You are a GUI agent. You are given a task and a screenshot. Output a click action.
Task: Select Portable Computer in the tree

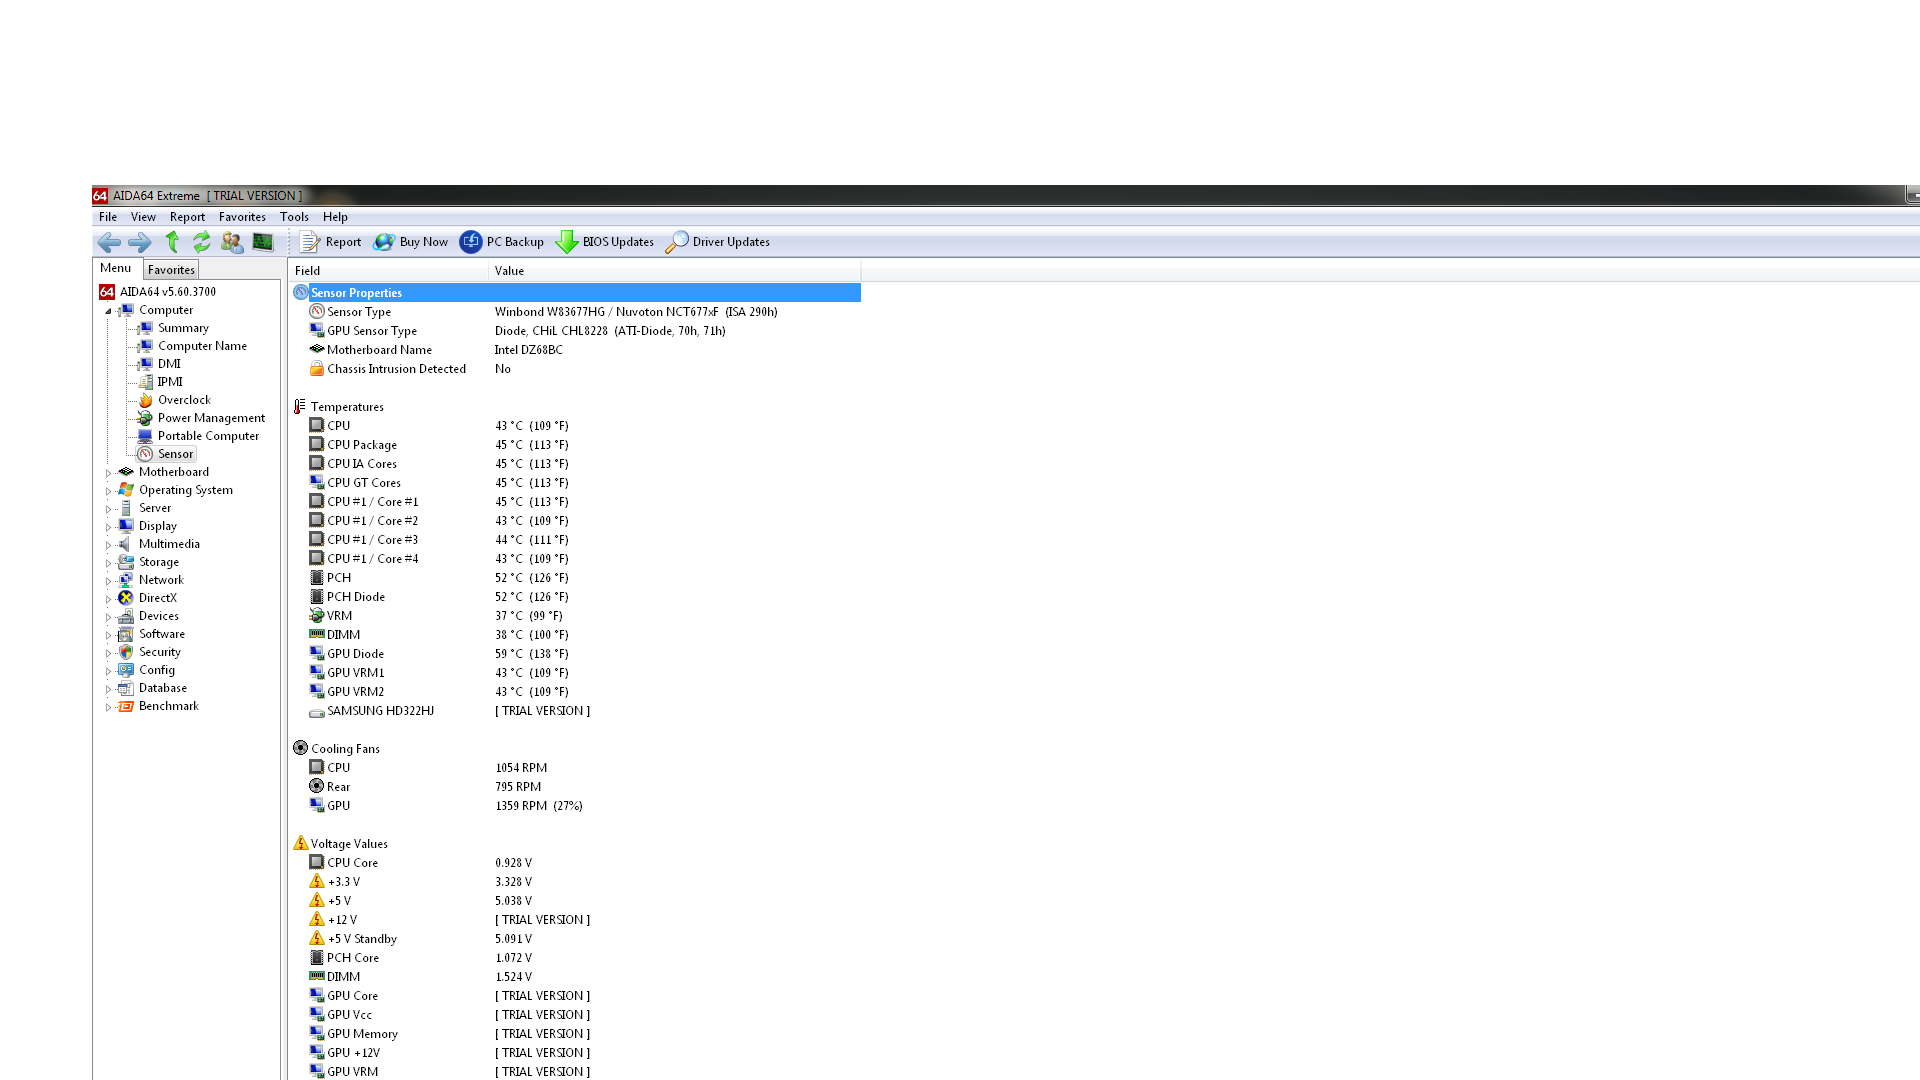[199, 436]
